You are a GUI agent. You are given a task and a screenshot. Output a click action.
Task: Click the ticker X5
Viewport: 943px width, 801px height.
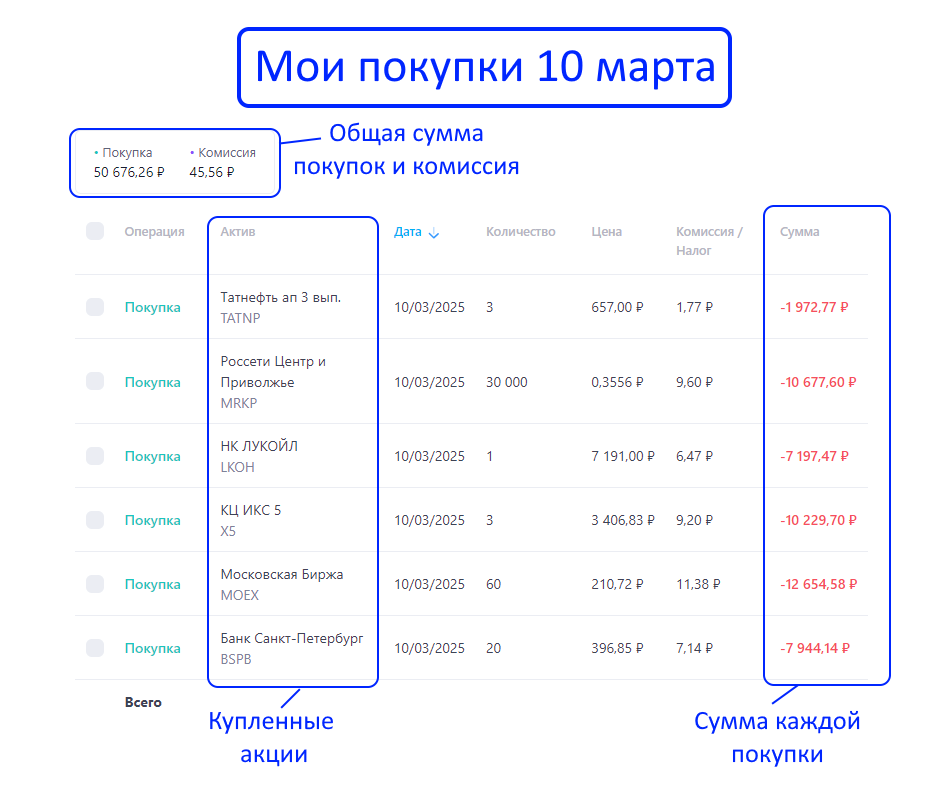[228, 531]
